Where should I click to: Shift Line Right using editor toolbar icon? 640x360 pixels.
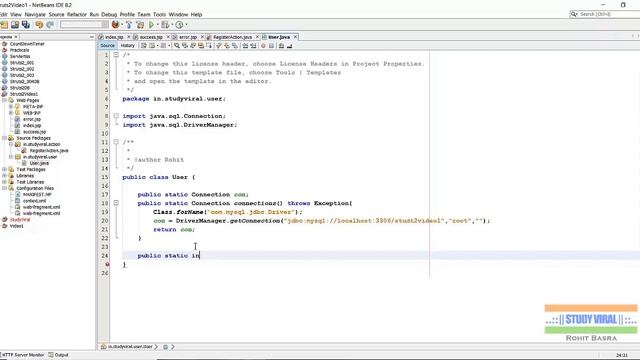[x=253, y=46]
